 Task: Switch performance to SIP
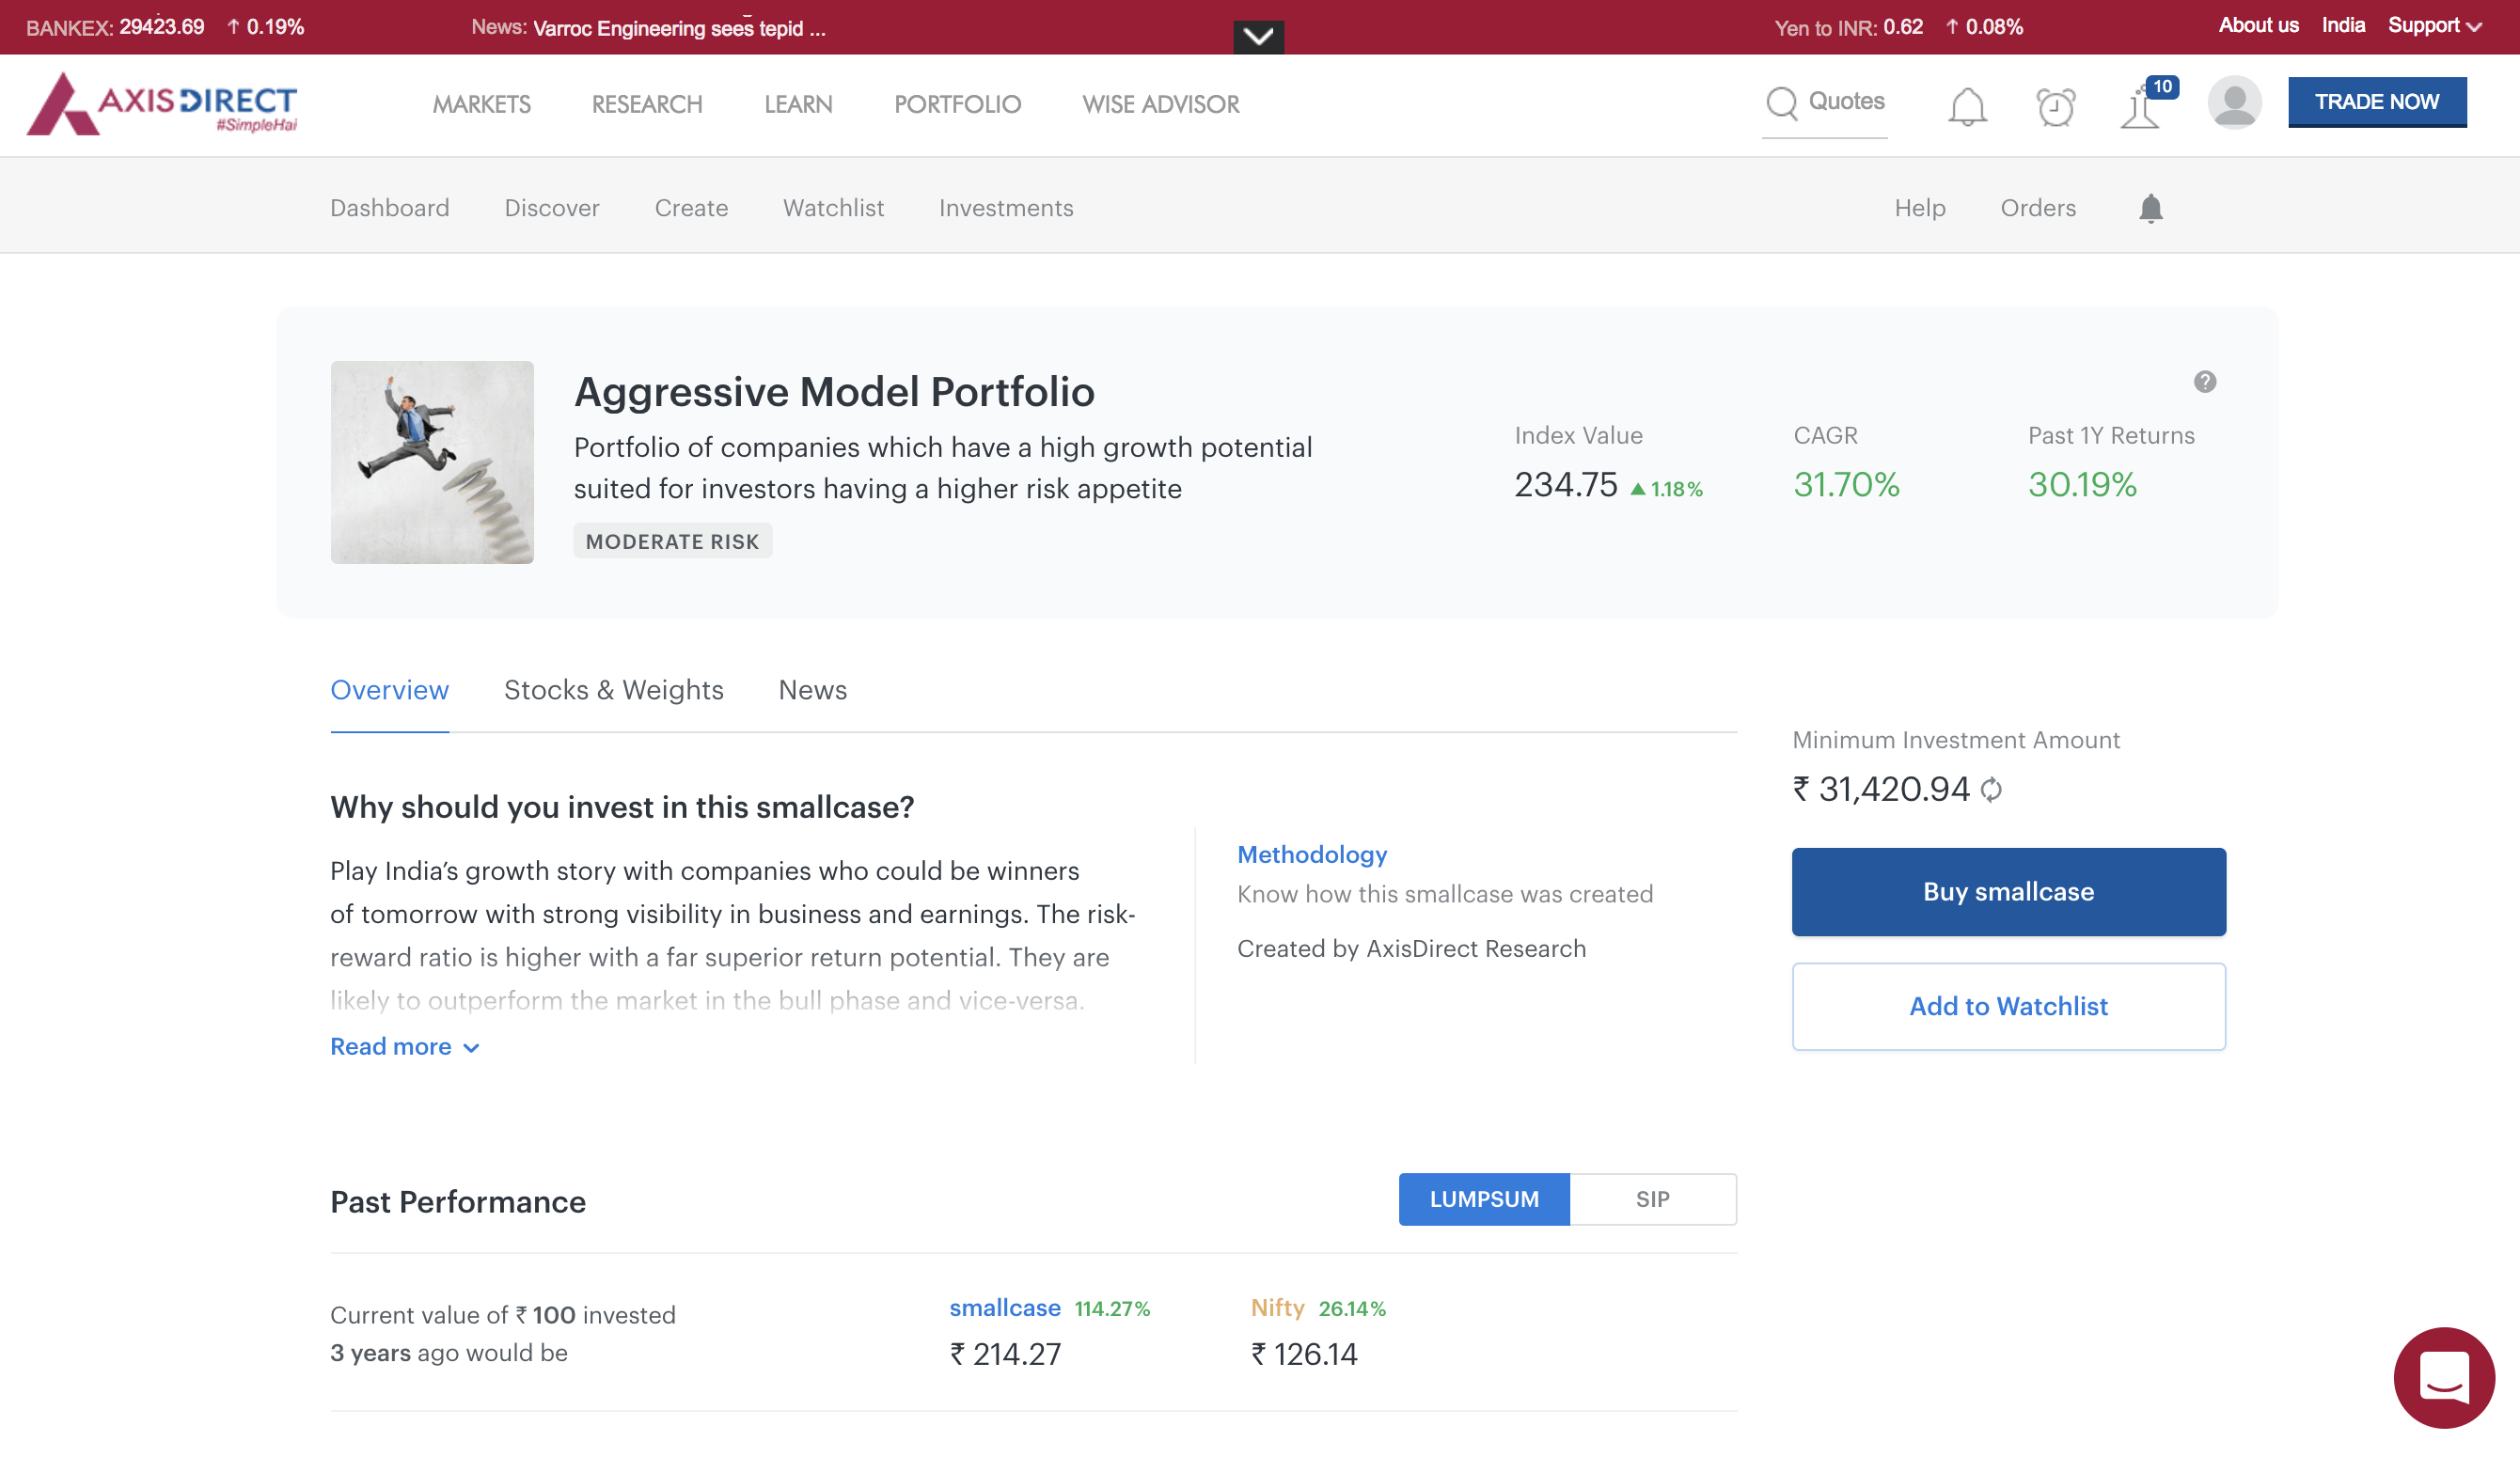click(1653, 1199)
